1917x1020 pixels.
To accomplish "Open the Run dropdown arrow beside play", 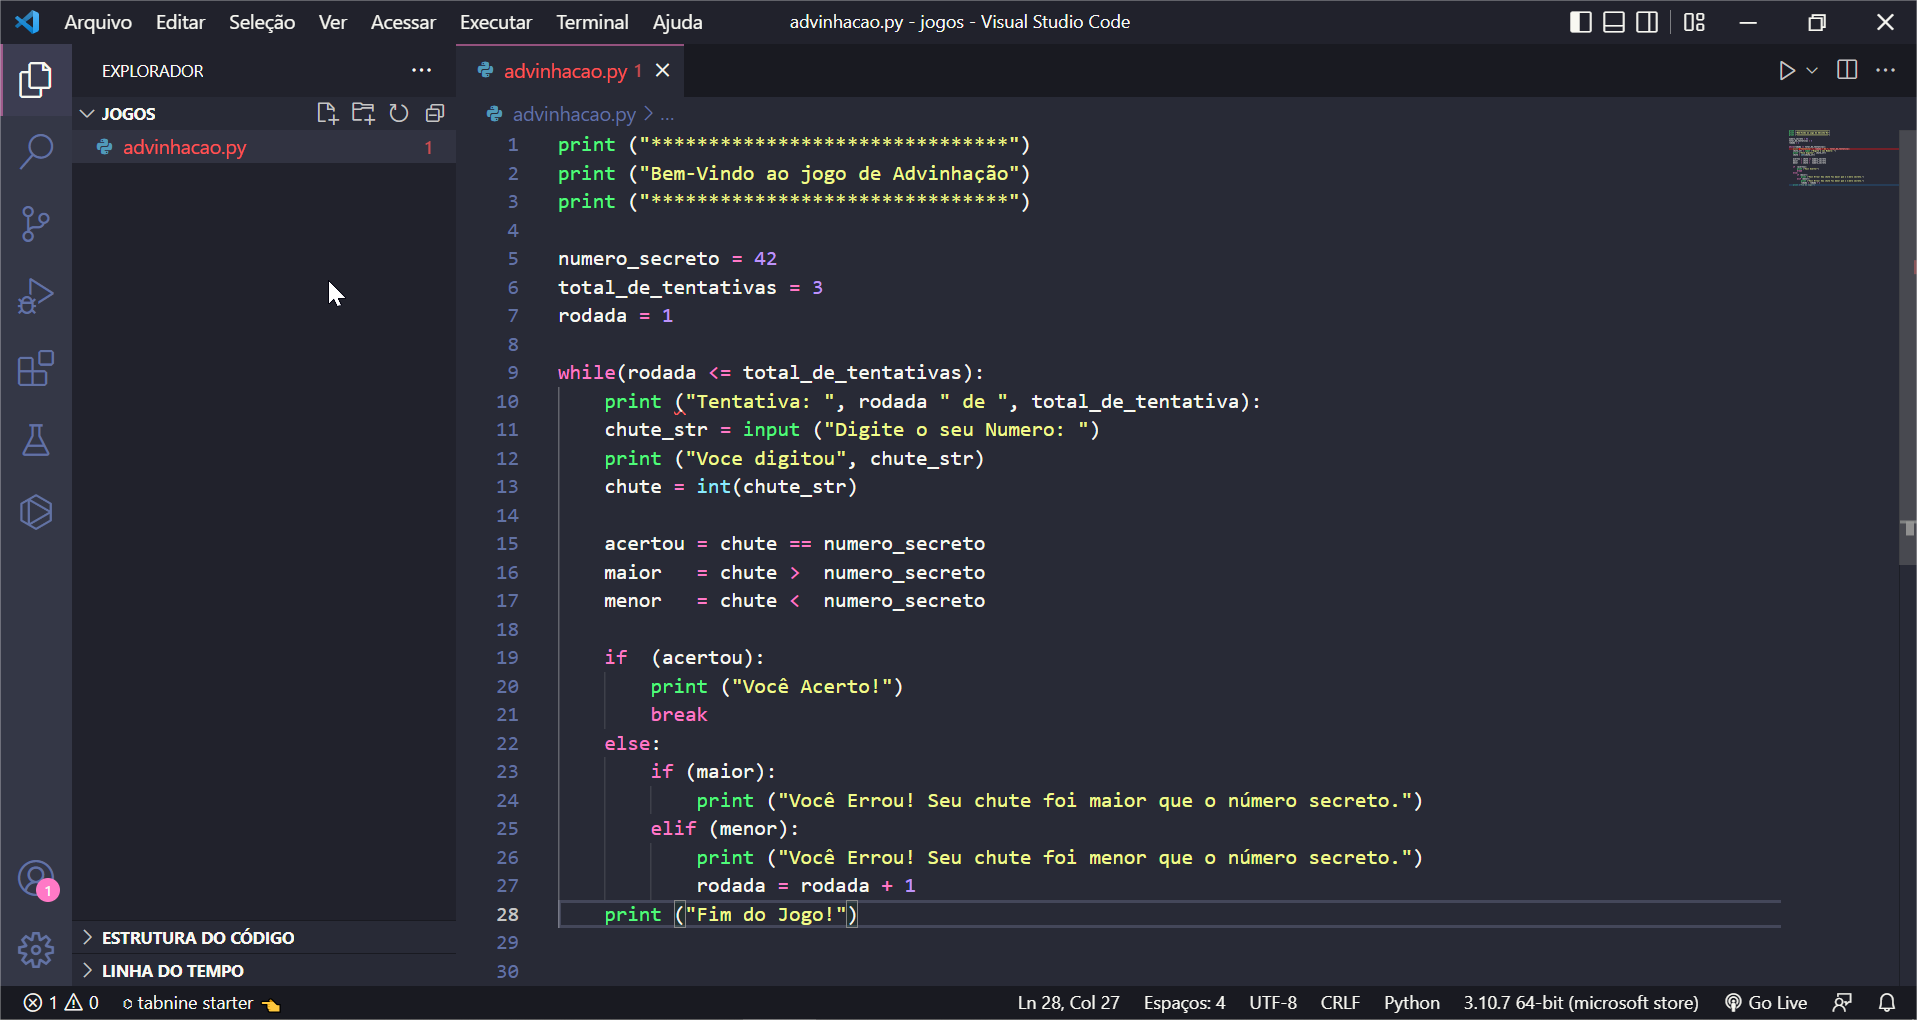I will tap(1812, 70).
